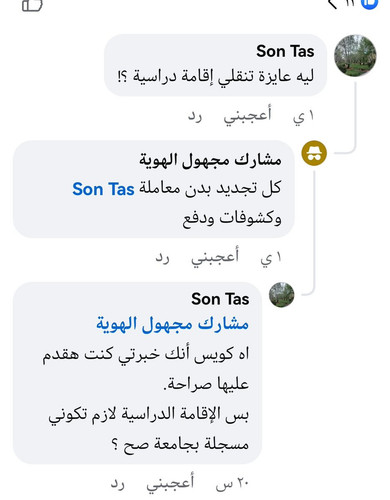Open Son Tas name on last reply

click(x=220, y=299)
